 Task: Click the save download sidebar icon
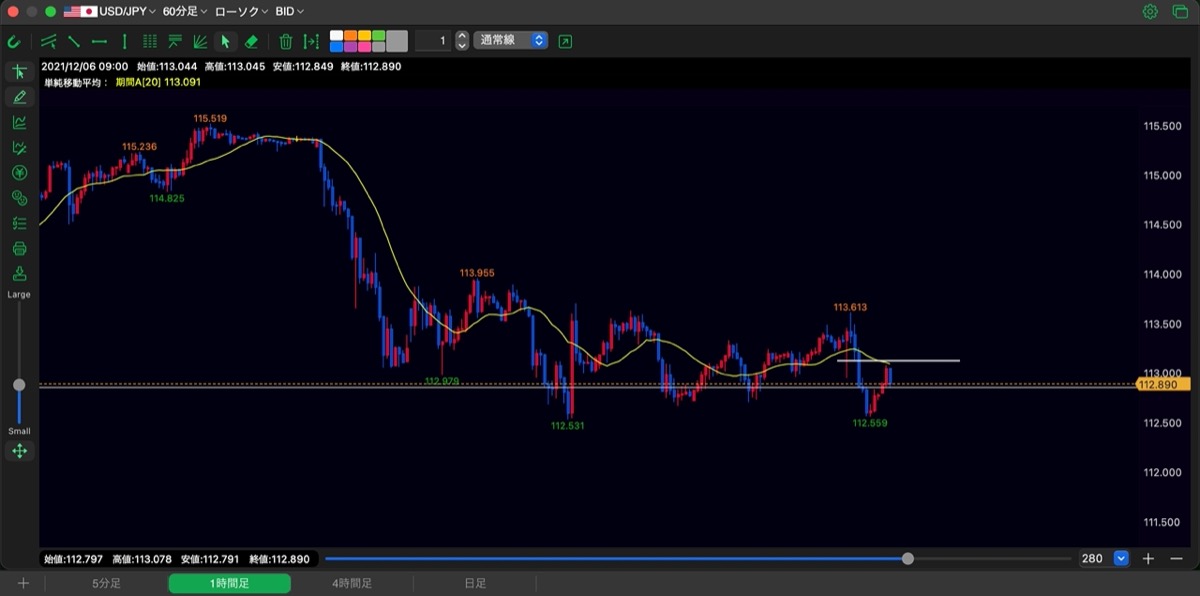(x=19, y=273)
